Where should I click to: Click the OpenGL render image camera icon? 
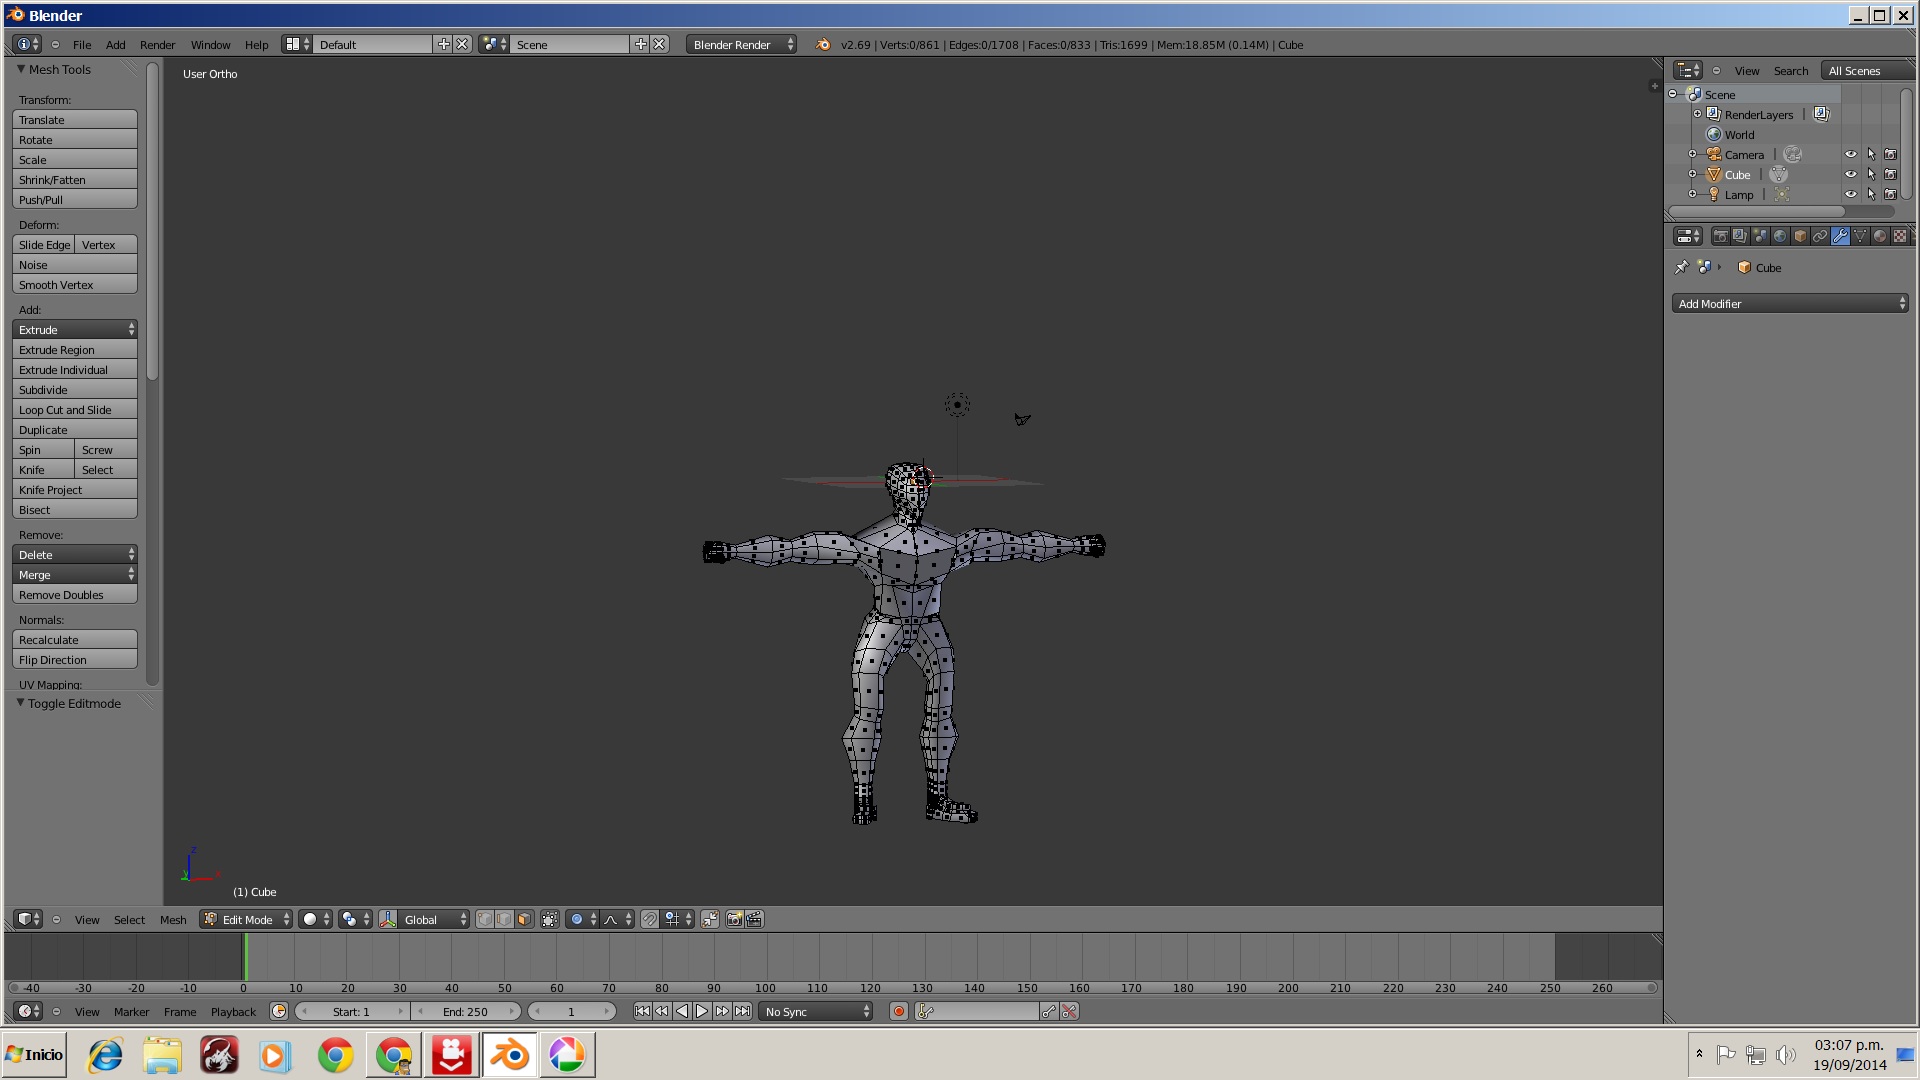click(x=734, y=920)
